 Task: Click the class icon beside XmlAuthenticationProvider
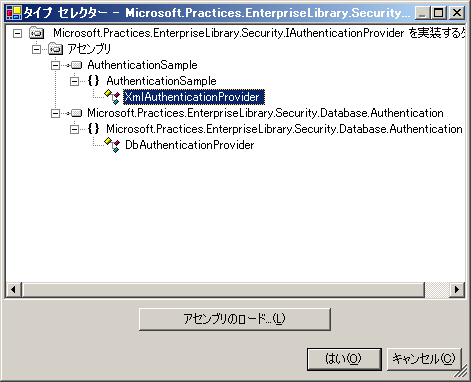(112, 97)
